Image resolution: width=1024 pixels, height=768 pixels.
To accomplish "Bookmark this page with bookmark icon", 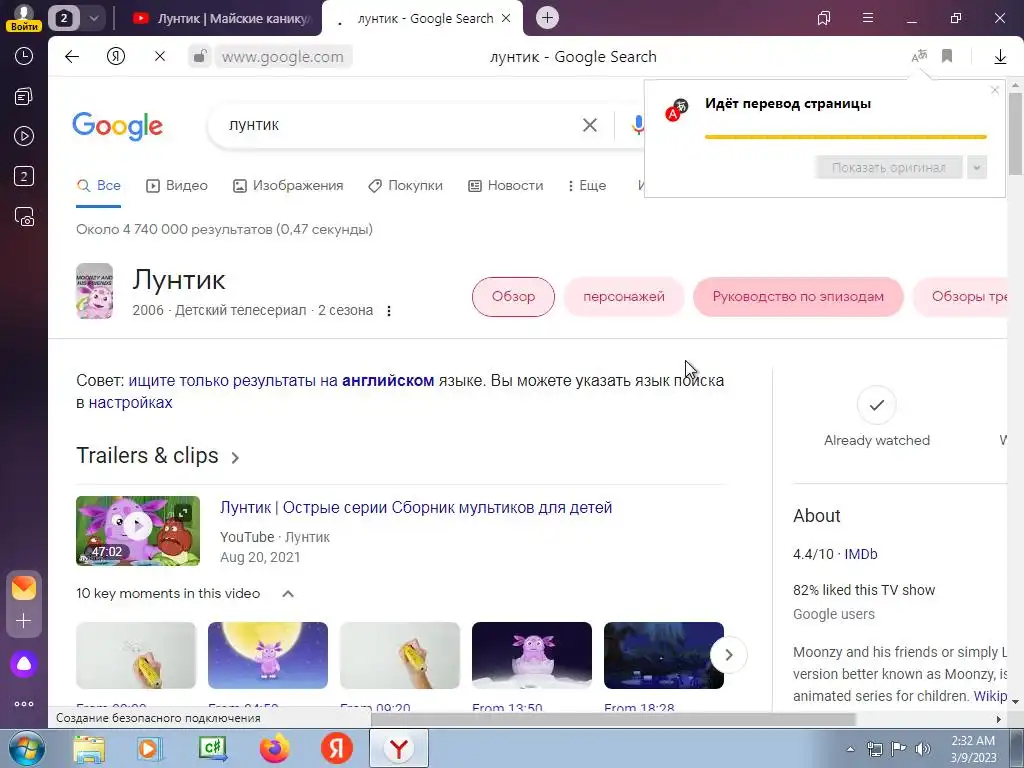I will [947, 56].
